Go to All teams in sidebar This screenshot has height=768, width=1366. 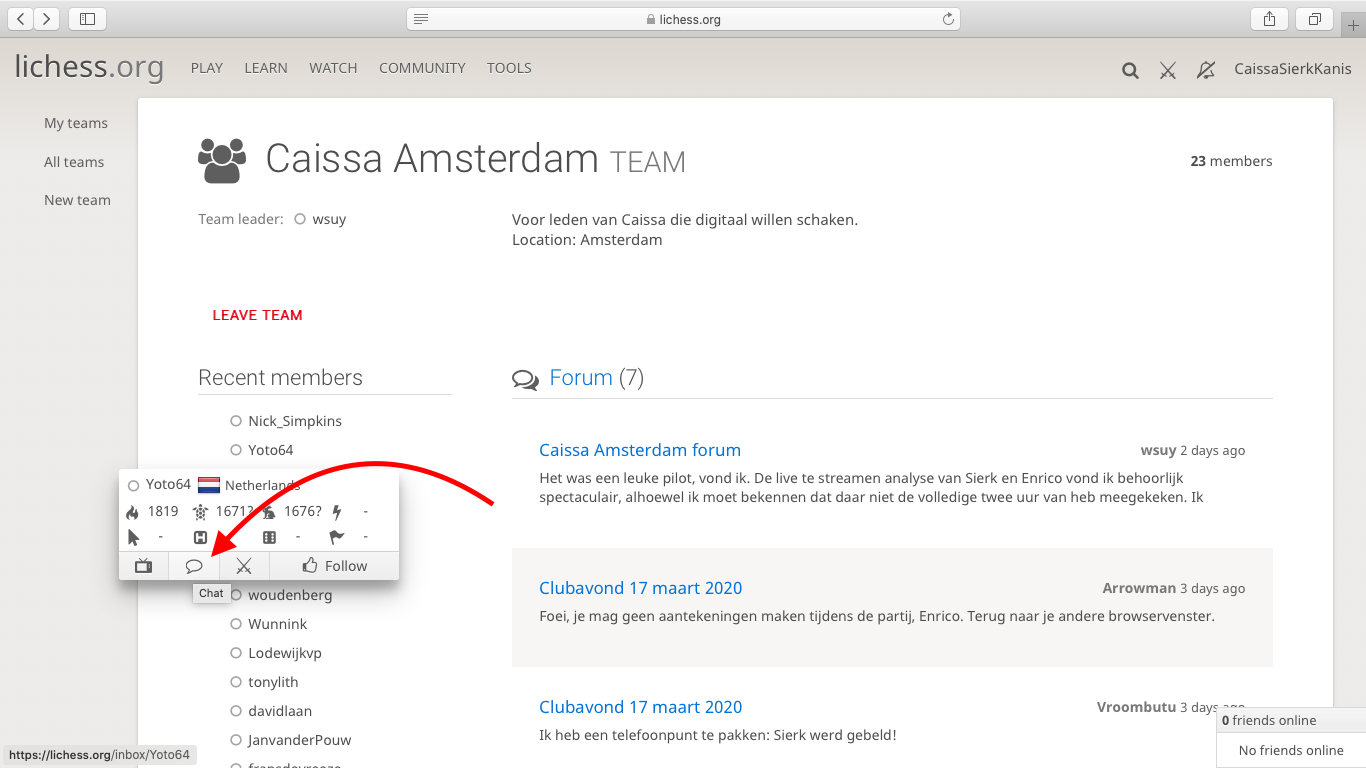pyautogui.click(x=74, y=162)
